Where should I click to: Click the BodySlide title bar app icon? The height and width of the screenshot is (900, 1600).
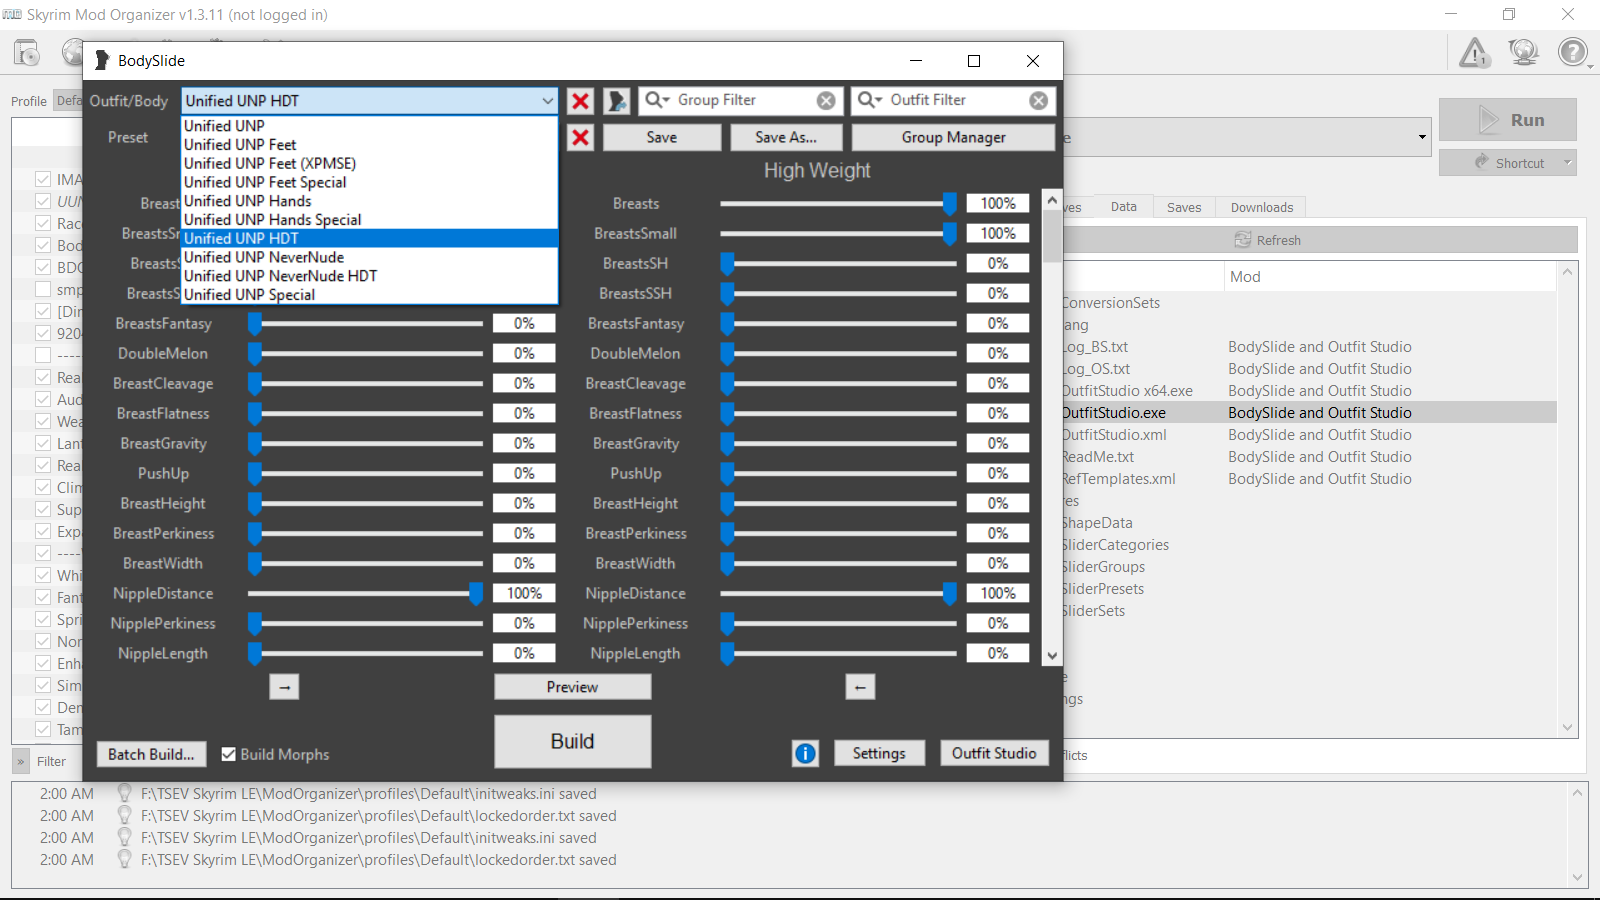click(102, 61)
